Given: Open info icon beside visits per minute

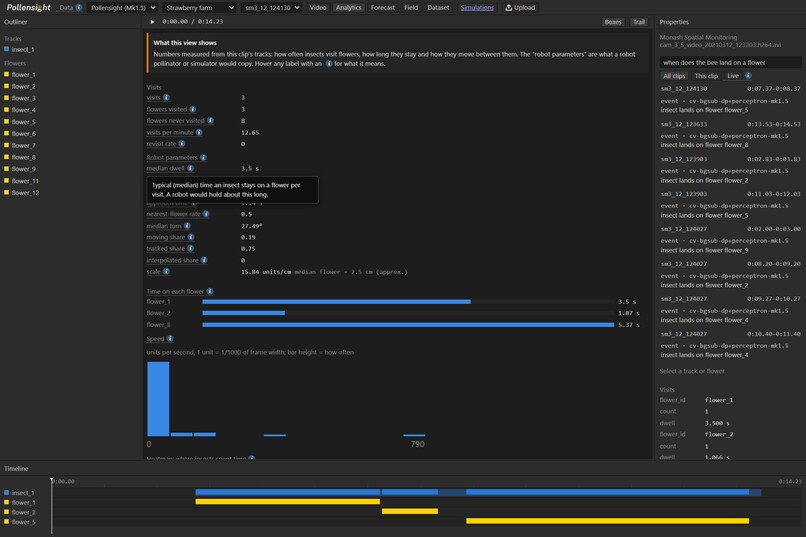Looking at the screenshot, I should 199,132.
